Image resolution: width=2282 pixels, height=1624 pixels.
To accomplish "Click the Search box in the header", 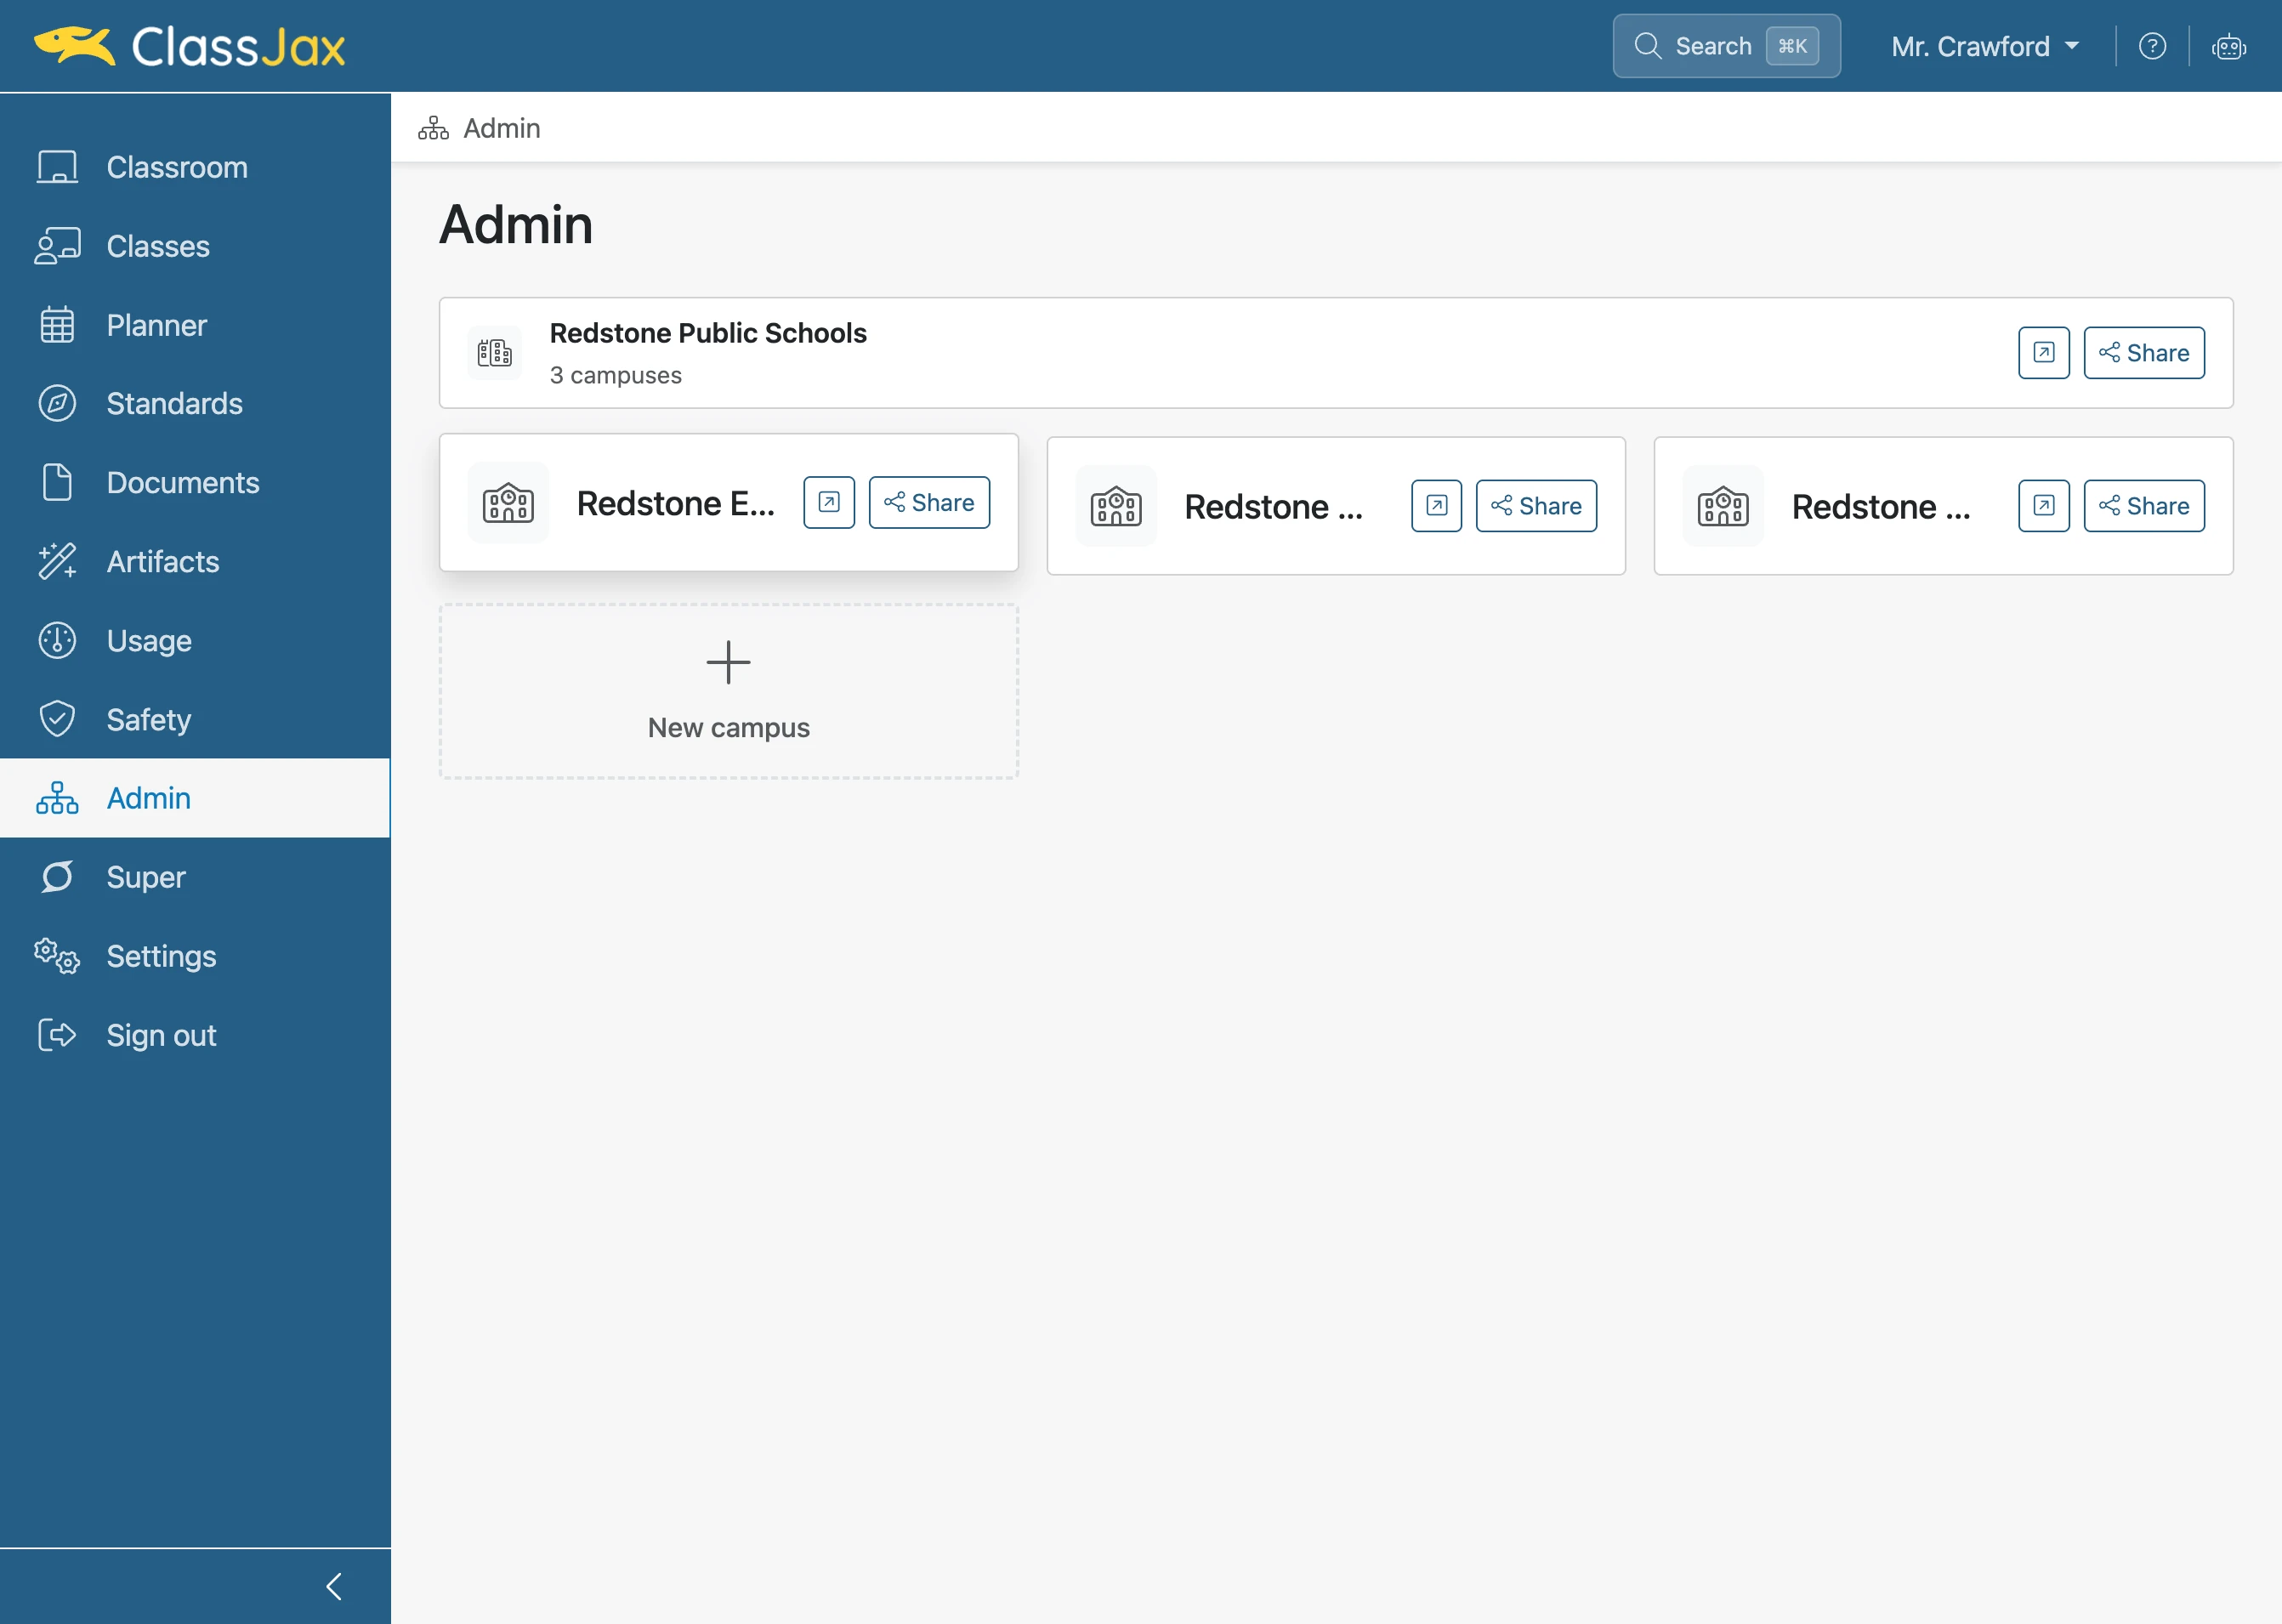I will tap(1726, 46).
